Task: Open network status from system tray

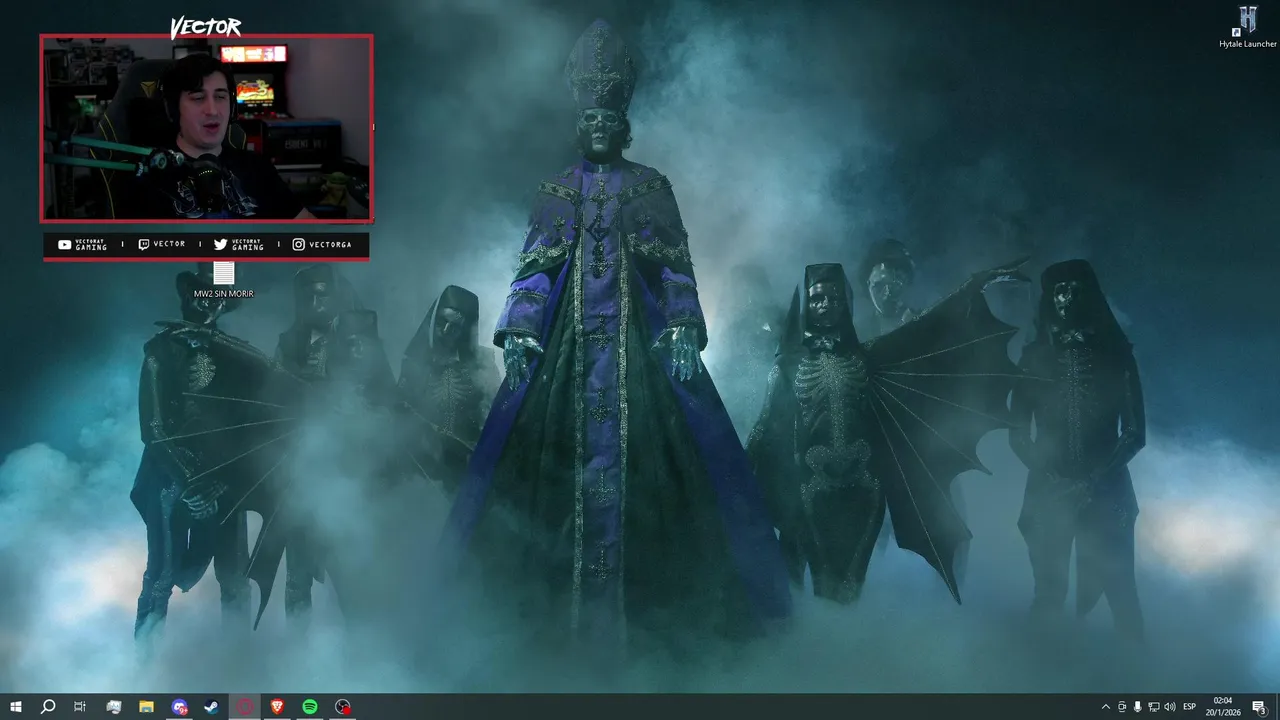Action: (x=1154, y=707)
